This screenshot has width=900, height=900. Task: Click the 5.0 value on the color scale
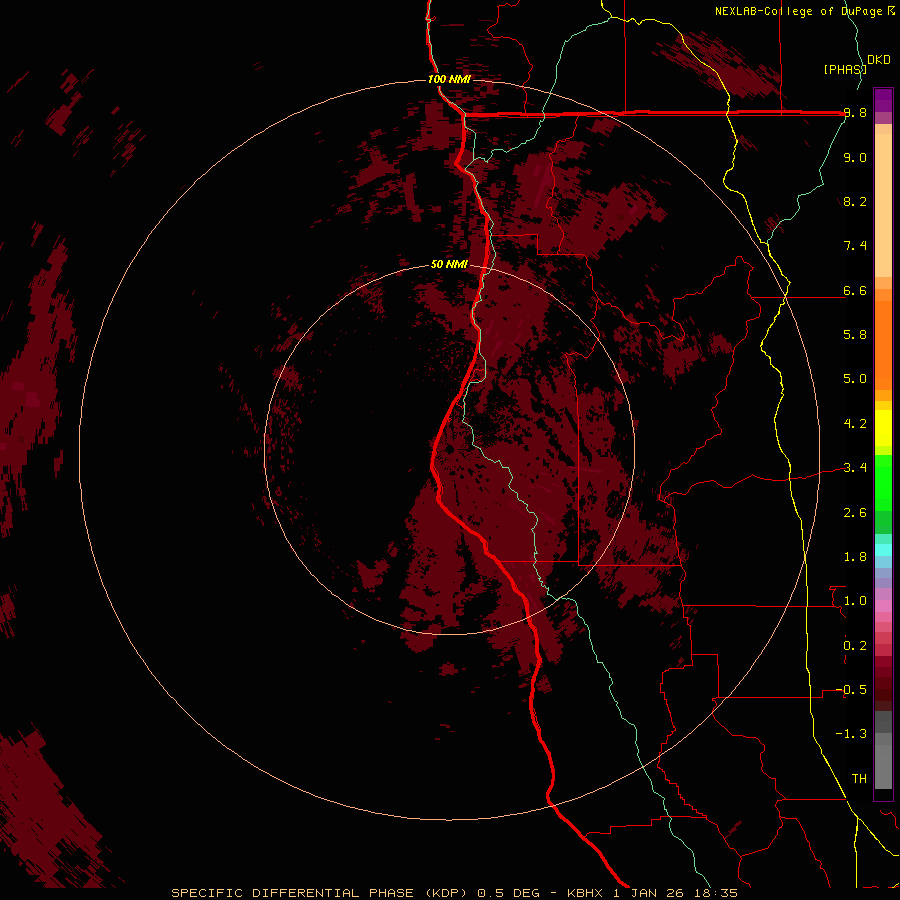click(x=855, y=379)
